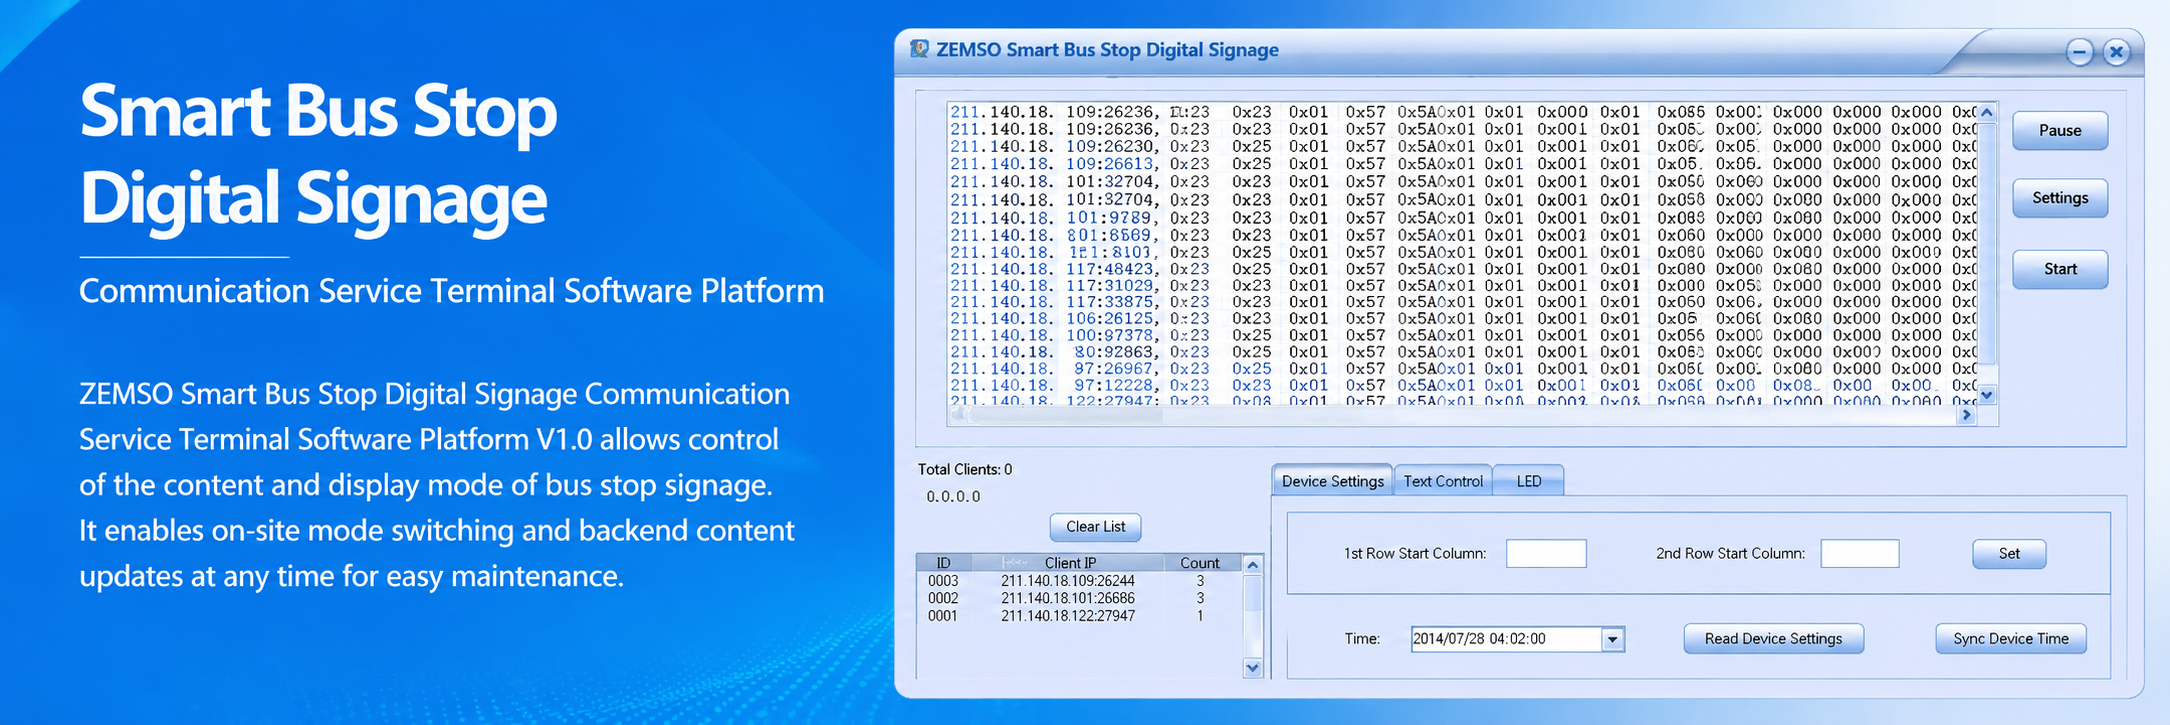Click the window title 'ZEMSO Smart Bus Stop Digital Signage'
Viewport: 2170px width, 725px height.
point(1107,50)
